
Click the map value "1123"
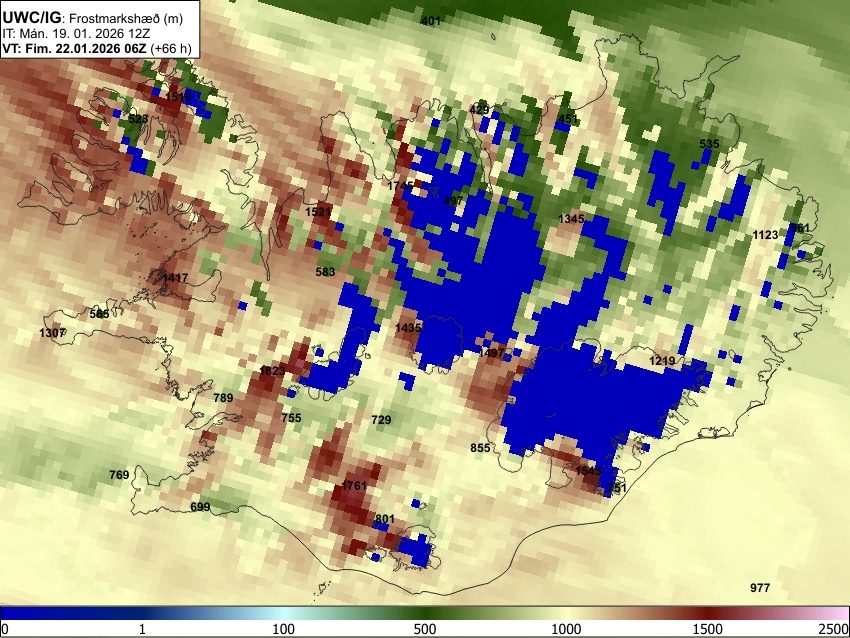point(765,235)
